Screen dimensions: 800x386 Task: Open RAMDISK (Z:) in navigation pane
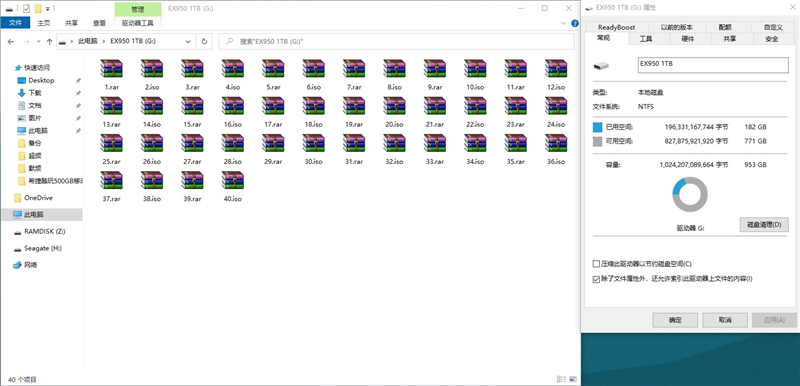pyautogui.click(x=44, y=231)
